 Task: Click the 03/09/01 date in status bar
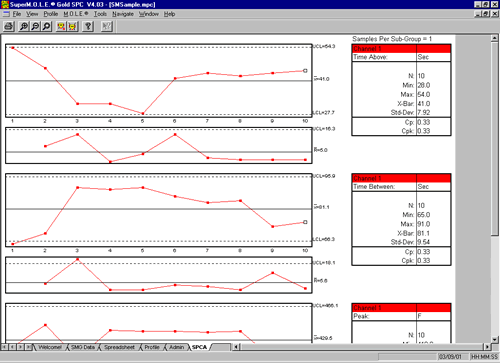(x=450, y=357)
